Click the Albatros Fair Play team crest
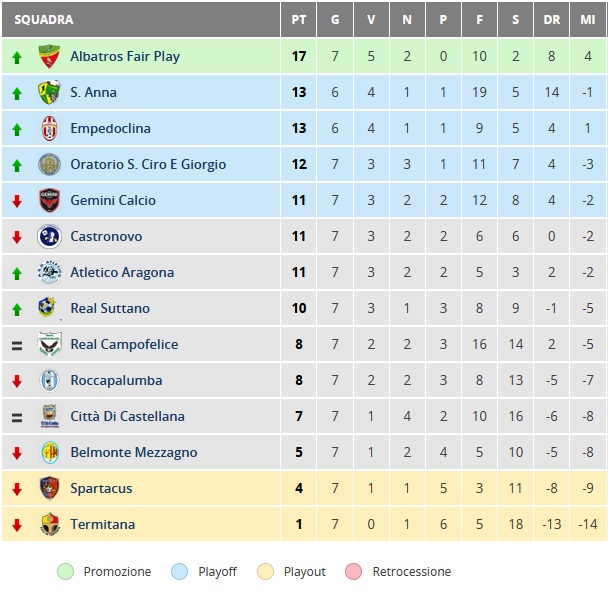 [49, 57]
